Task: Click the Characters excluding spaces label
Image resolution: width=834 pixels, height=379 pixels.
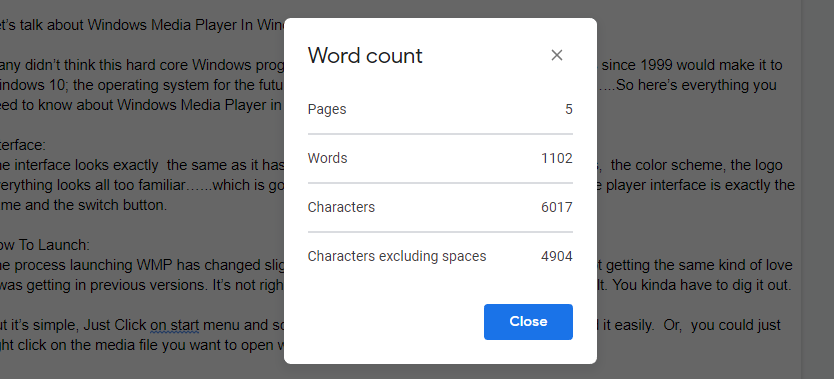Action: (397, 256)
